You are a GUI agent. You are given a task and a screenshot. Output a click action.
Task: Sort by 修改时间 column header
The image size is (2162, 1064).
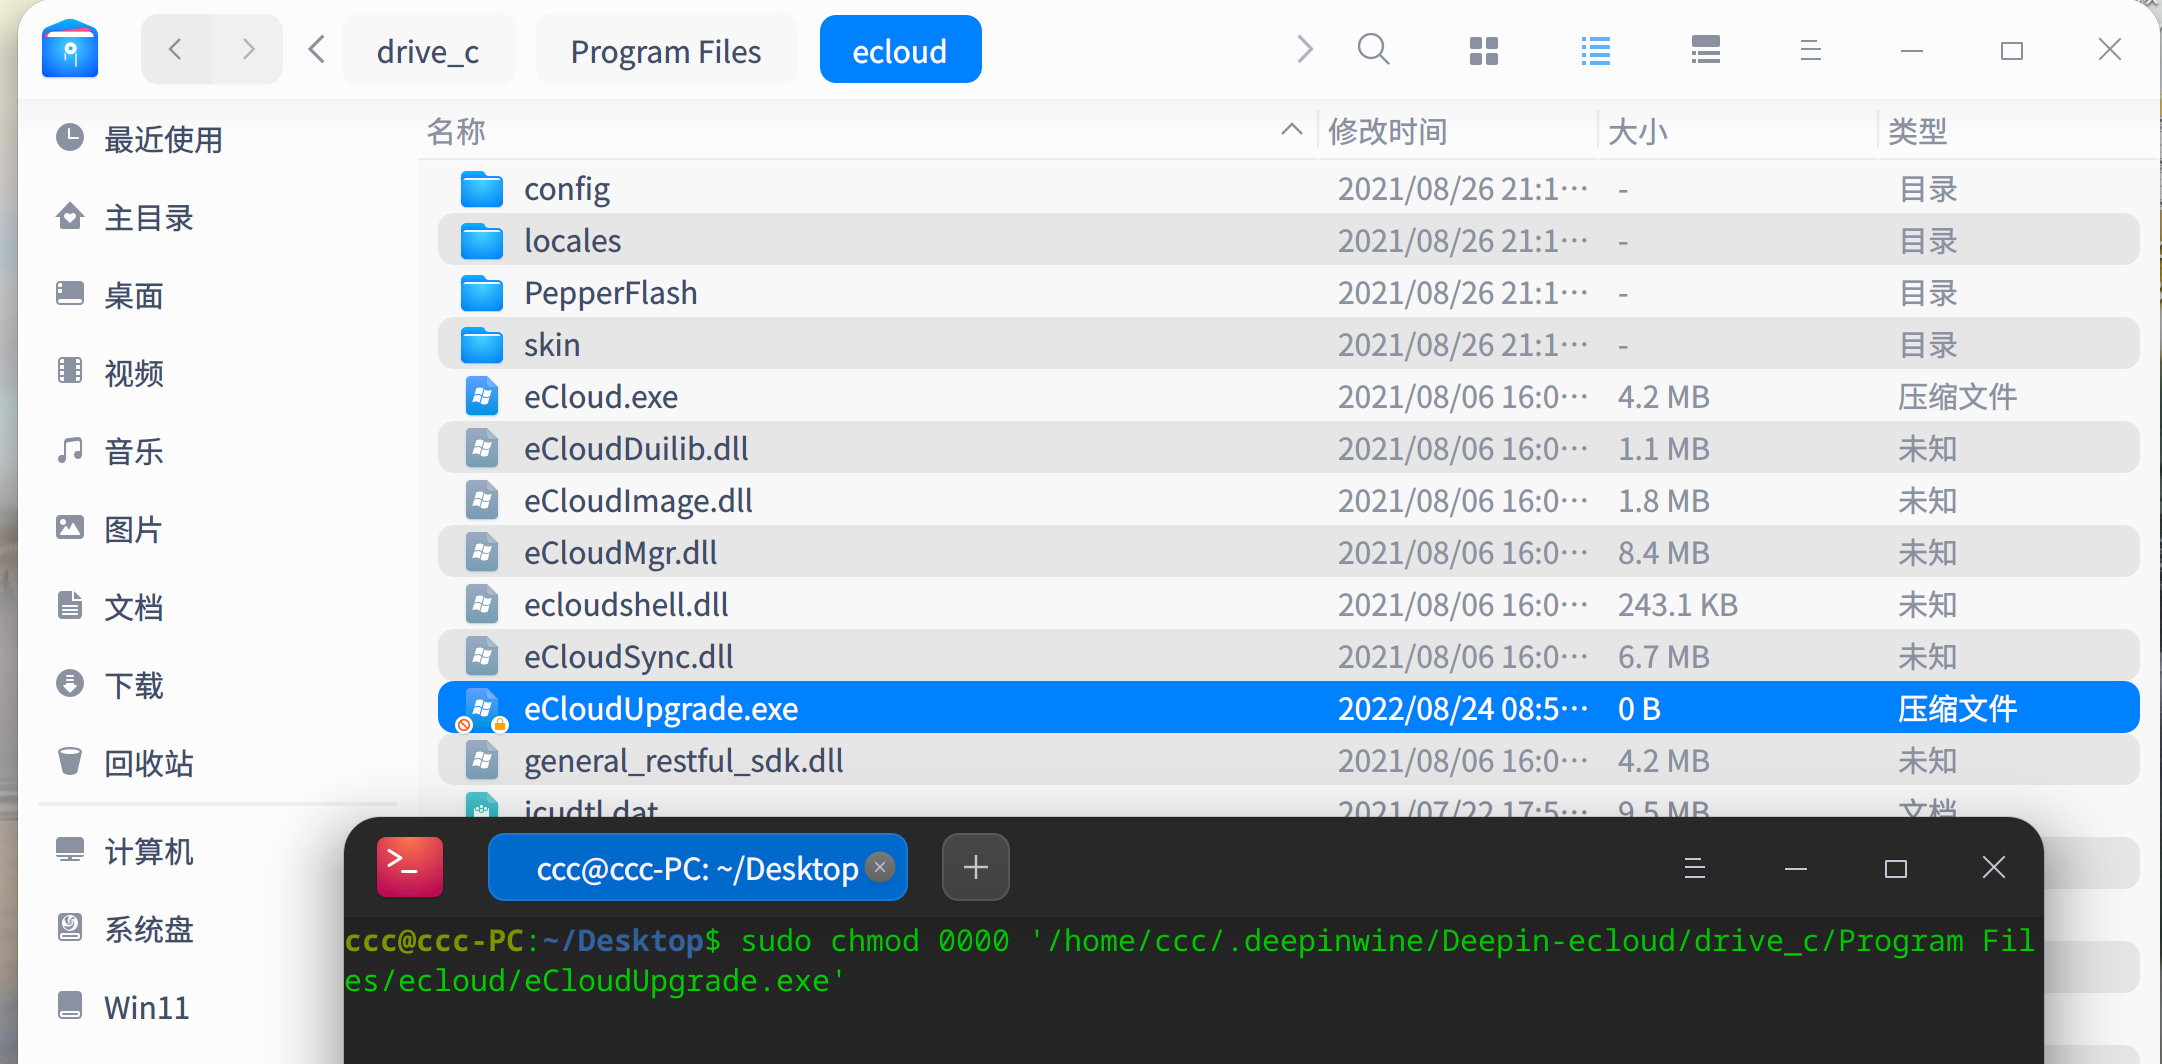(x=1458, y=131)
